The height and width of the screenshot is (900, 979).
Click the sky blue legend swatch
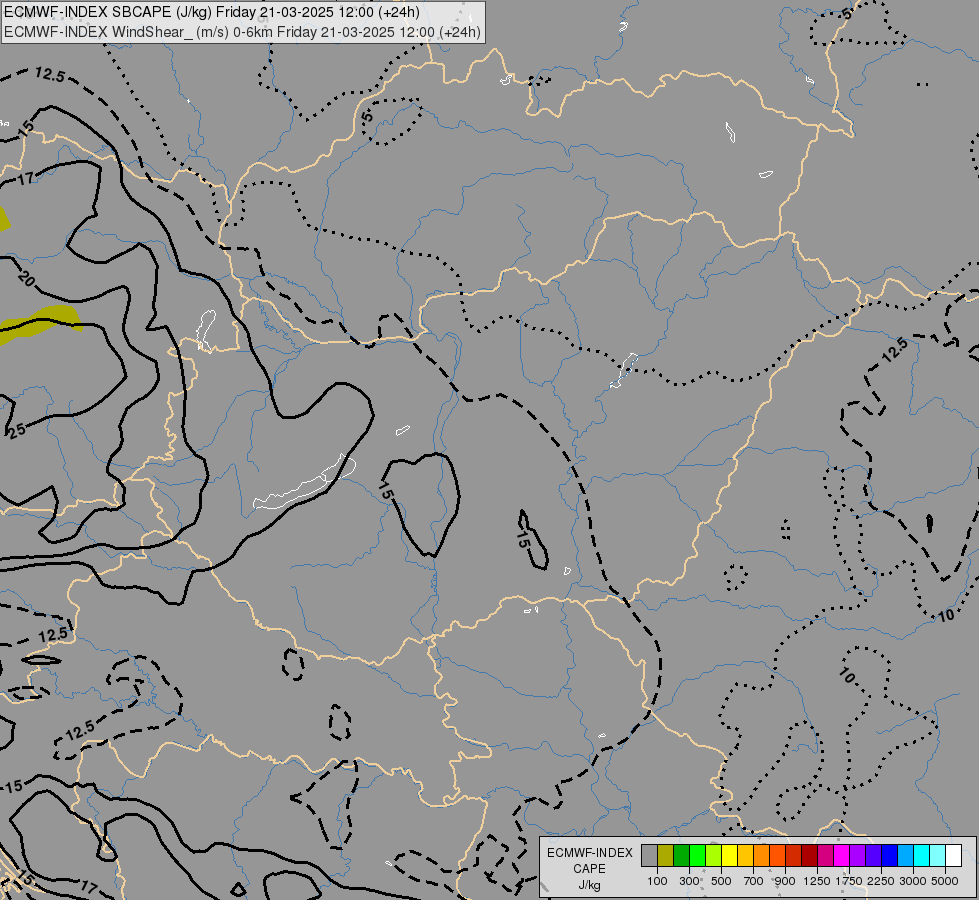[x=906, y=855]
